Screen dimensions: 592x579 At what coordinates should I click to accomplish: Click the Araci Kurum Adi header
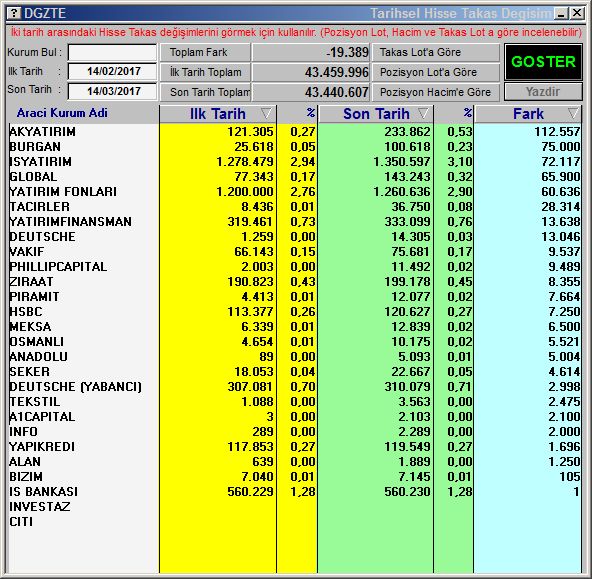tap(62, 113)
